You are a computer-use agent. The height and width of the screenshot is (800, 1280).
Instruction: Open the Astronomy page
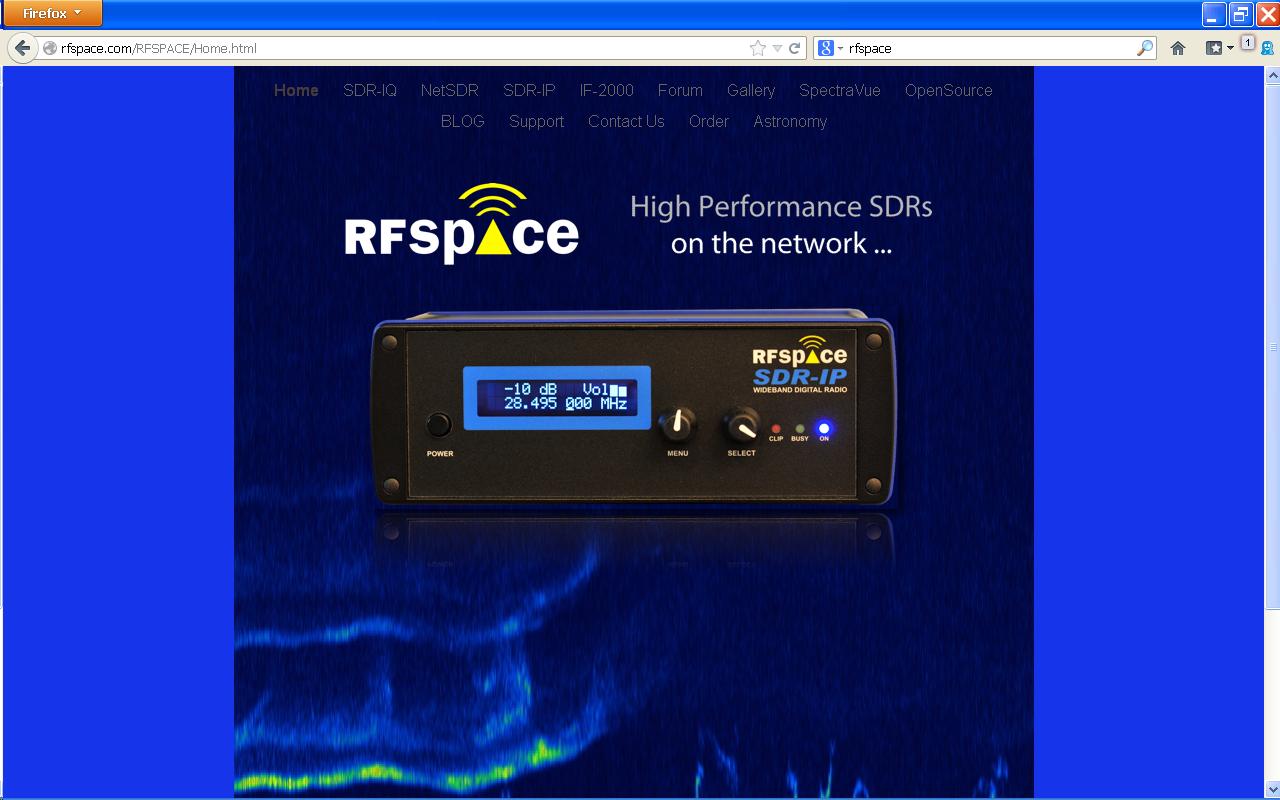(x=790, y=121)
